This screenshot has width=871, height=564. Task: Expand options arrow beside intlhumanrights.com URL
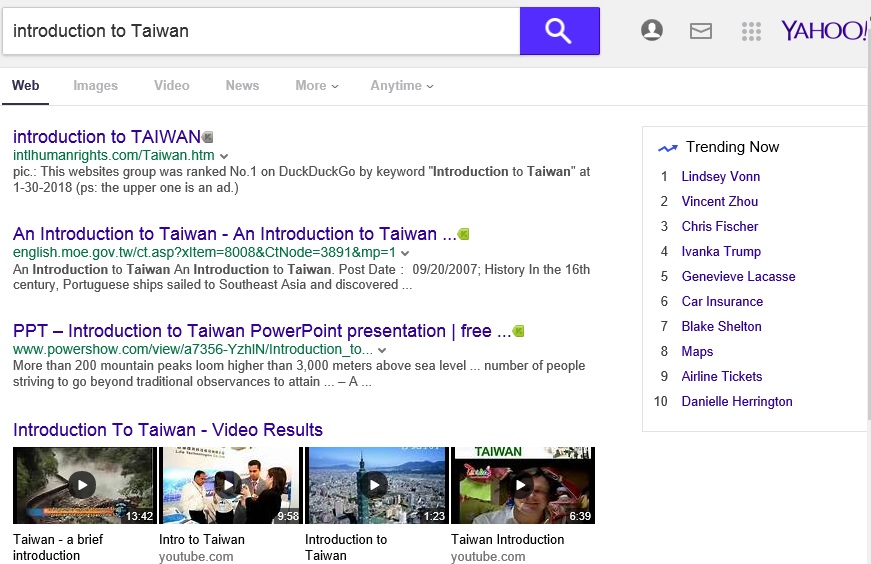pos(224,156)
